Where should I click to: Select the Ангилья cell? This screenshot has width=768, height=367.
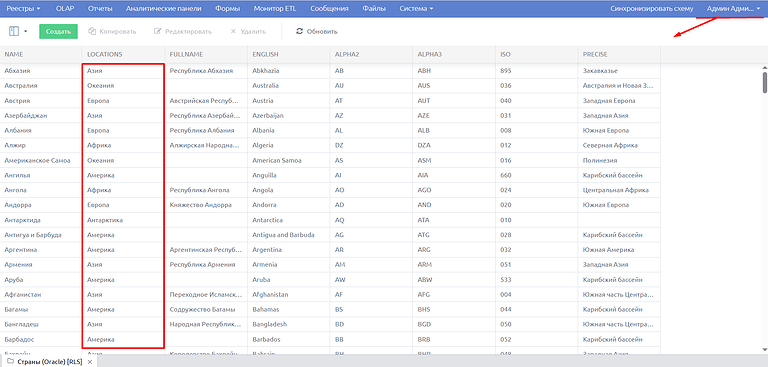pos(41,175)
